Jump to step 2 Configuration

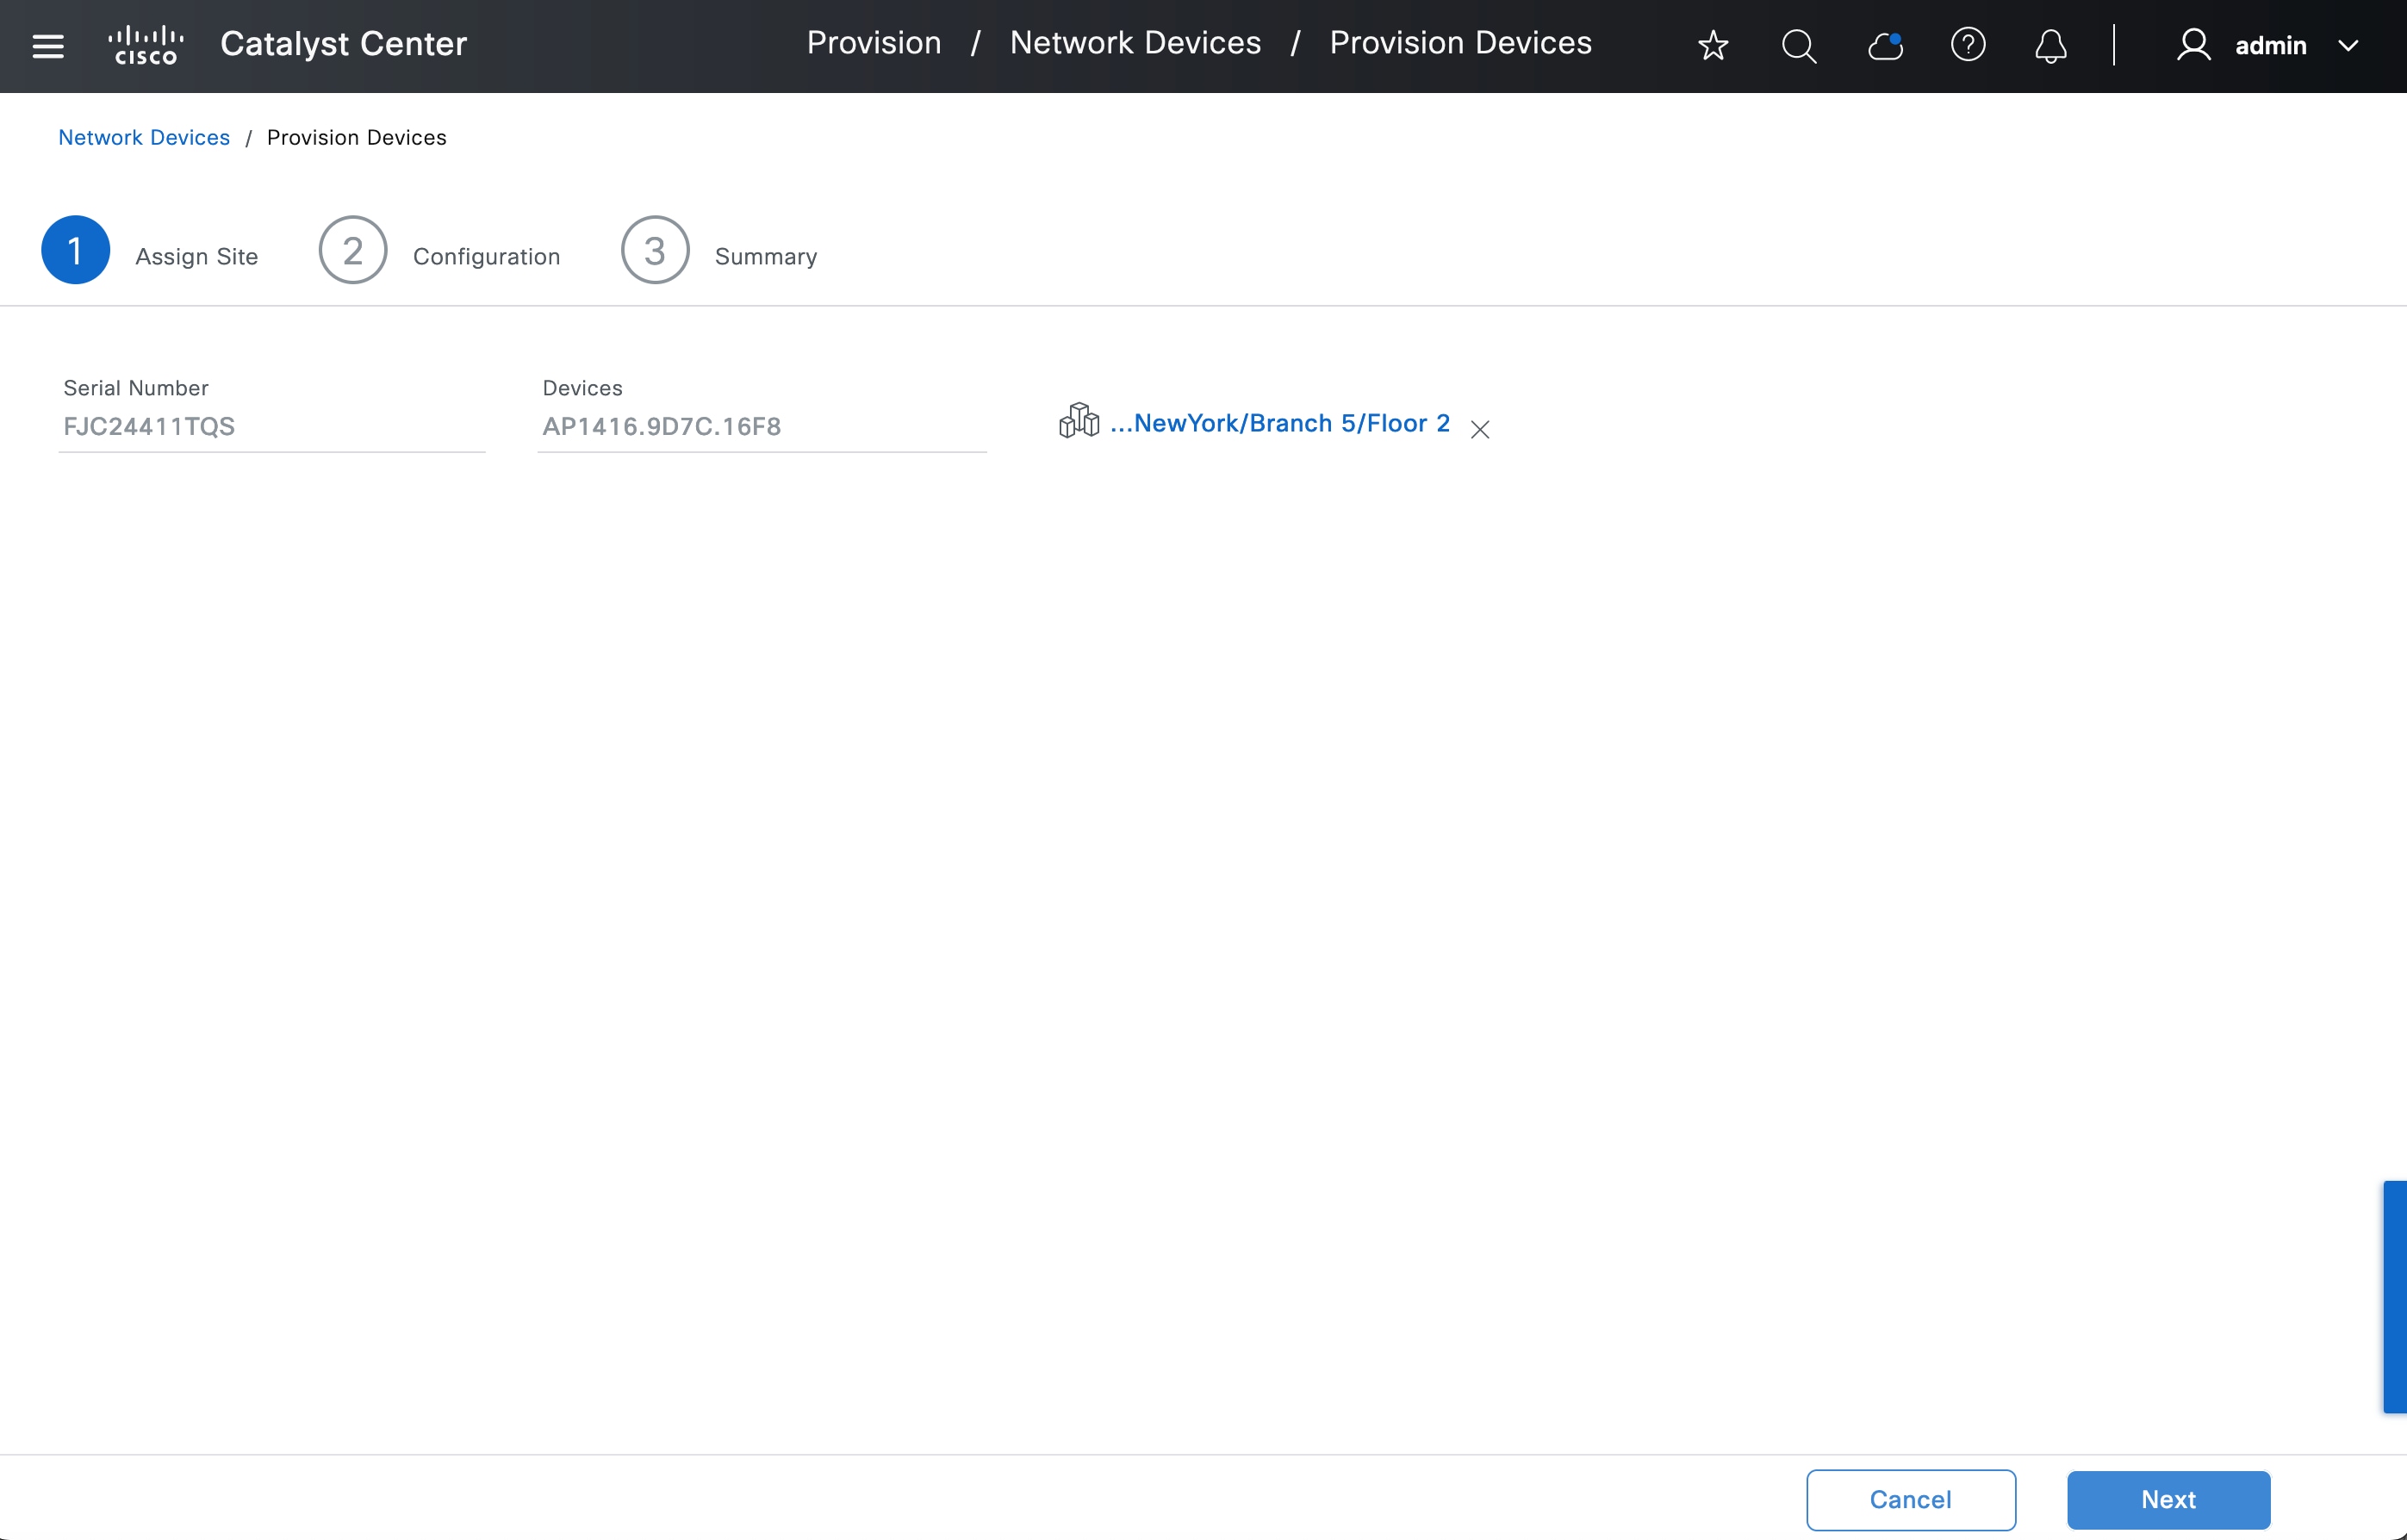pos(353,250)
